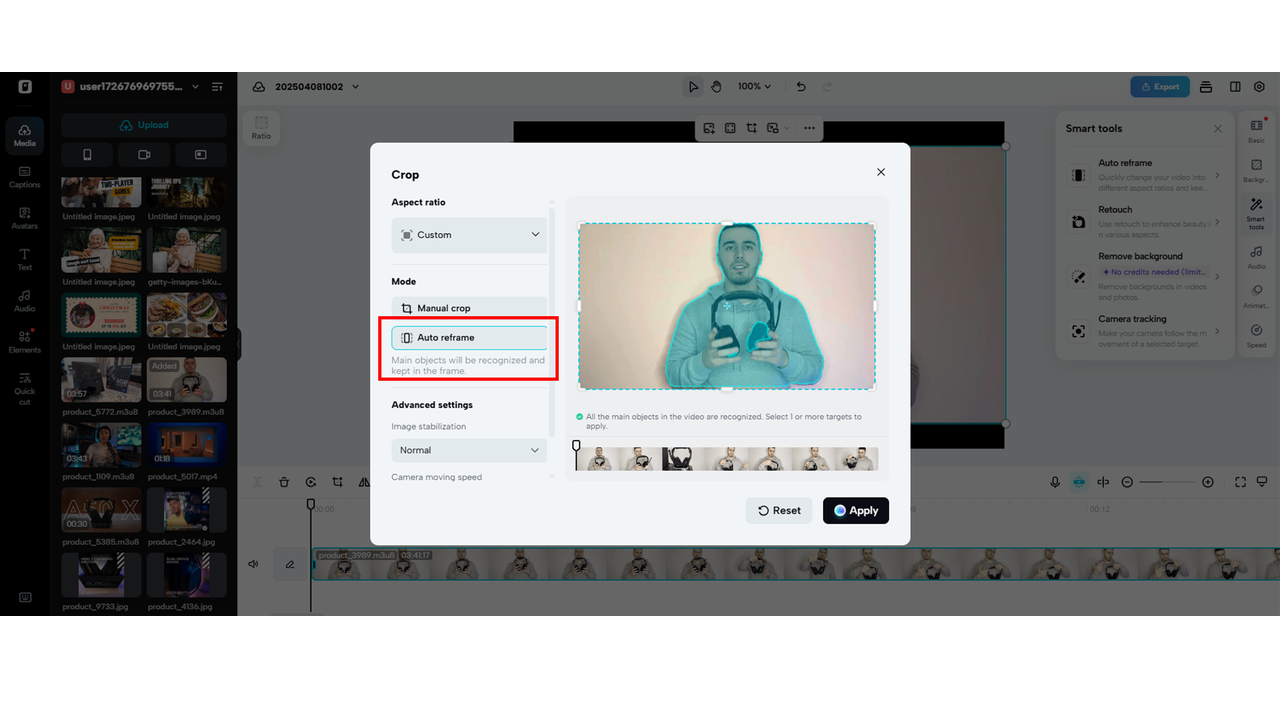The image size is (1280, 720).
Task: Open the Normal image stabilization dropdown
Action: pyautogui.click(x=469, y=450)
